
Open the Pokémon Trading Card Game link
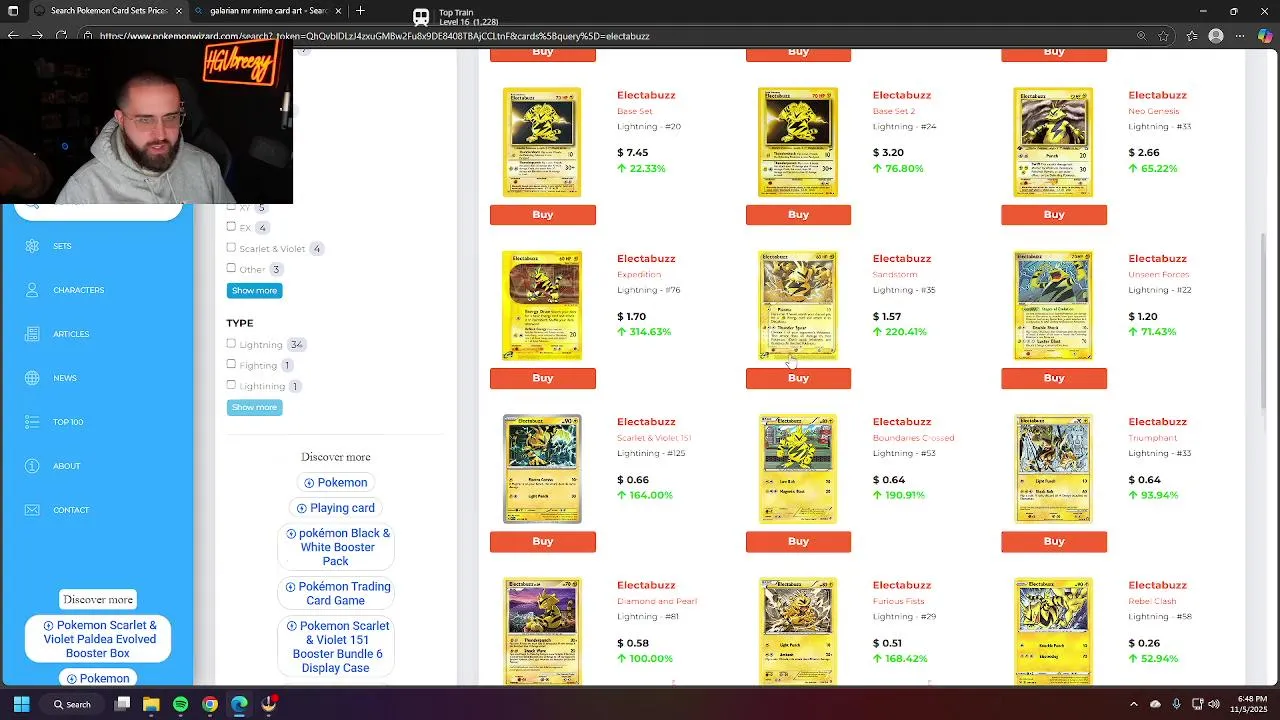pos(336,594)
